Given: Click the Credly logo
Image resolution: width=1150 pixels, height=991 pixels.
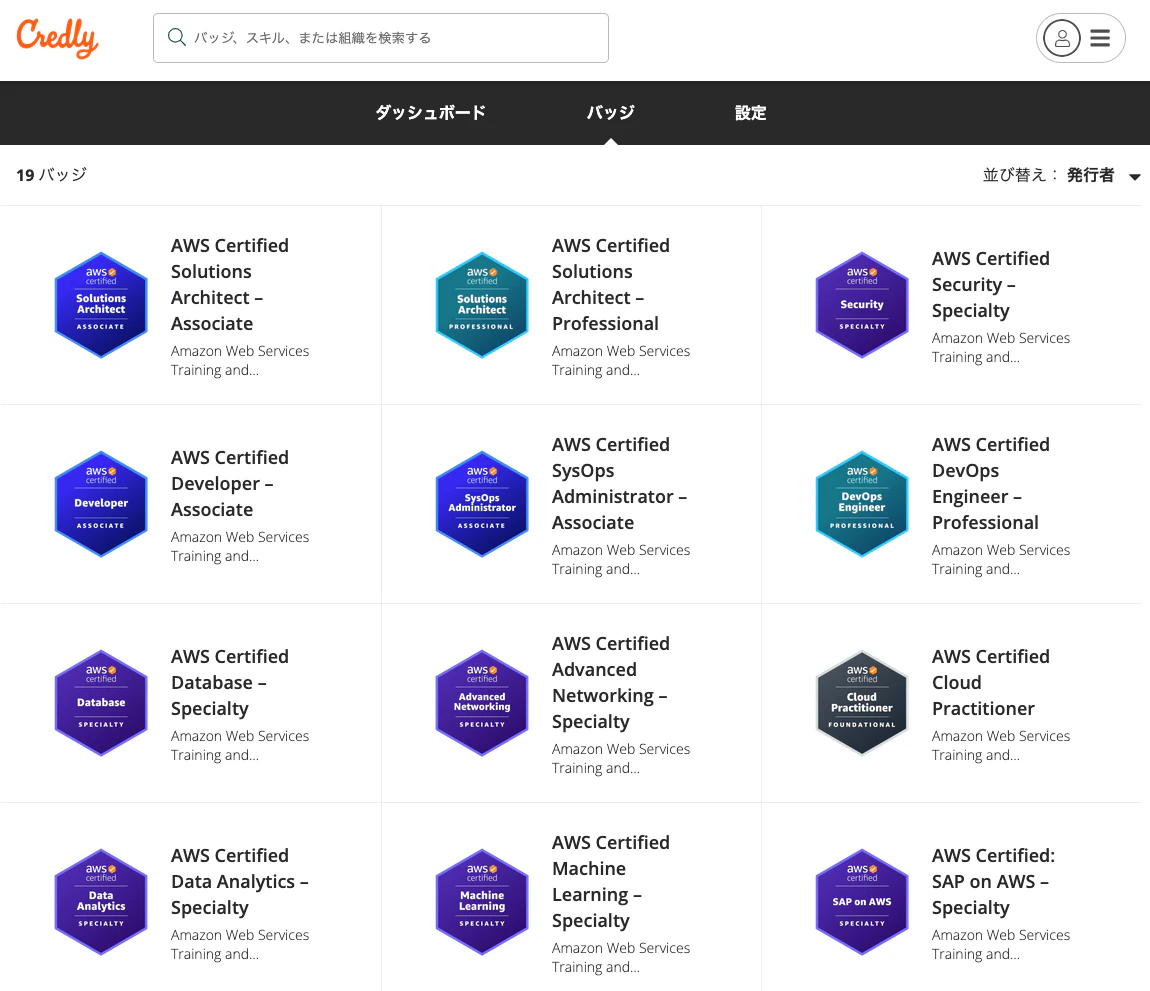Looking at the screenshot, I should [57, 37].
